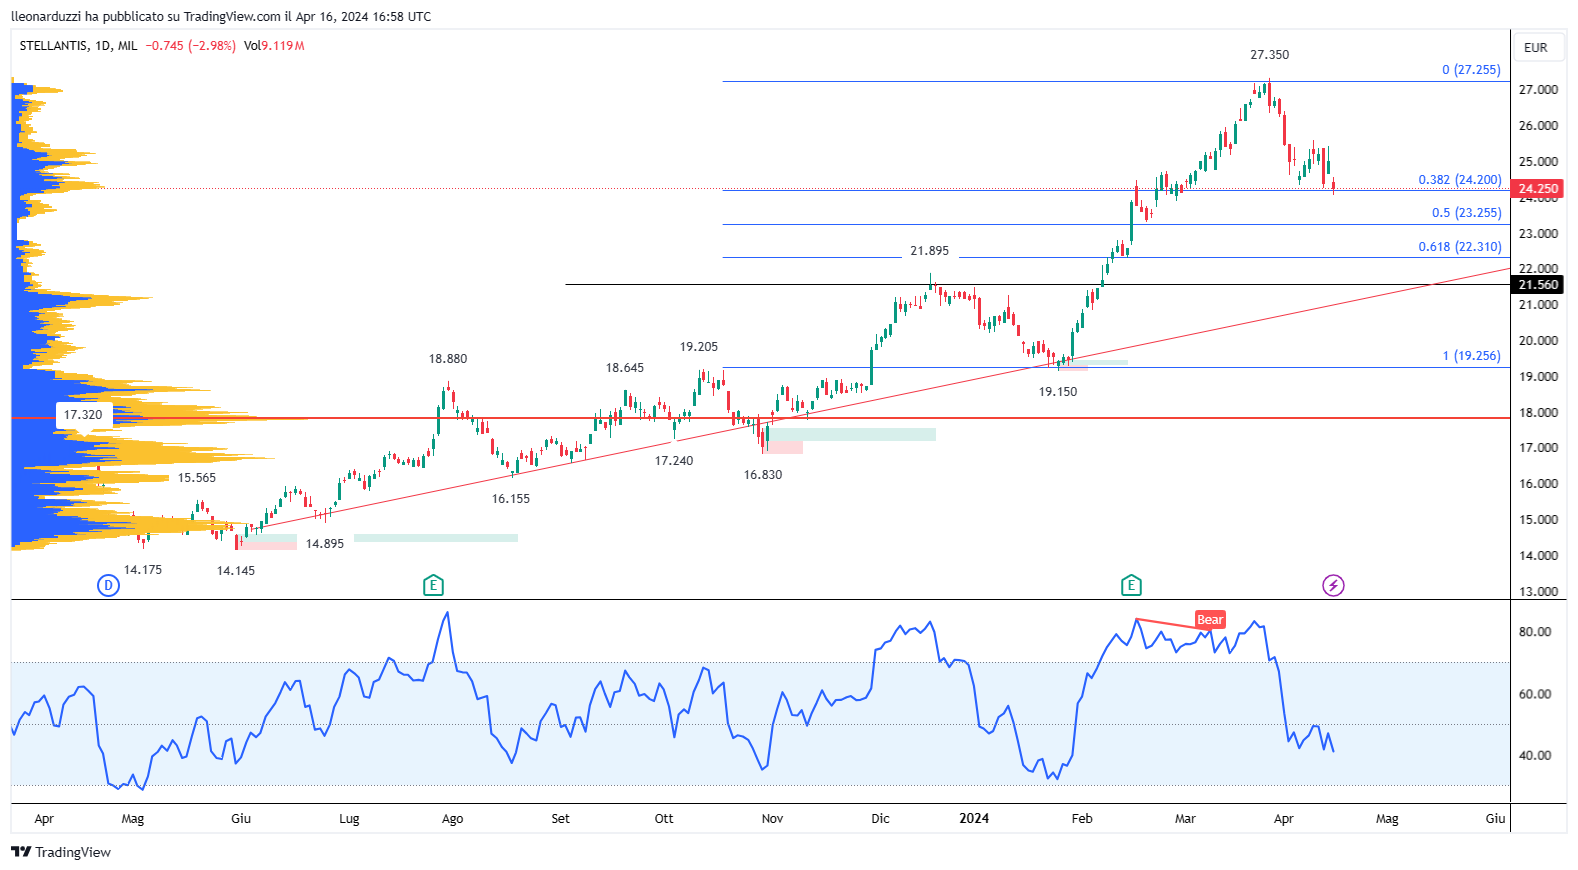Click the TradingView logo at bottom
This screenshot has width=1578, height=870.
pos(61,852)
